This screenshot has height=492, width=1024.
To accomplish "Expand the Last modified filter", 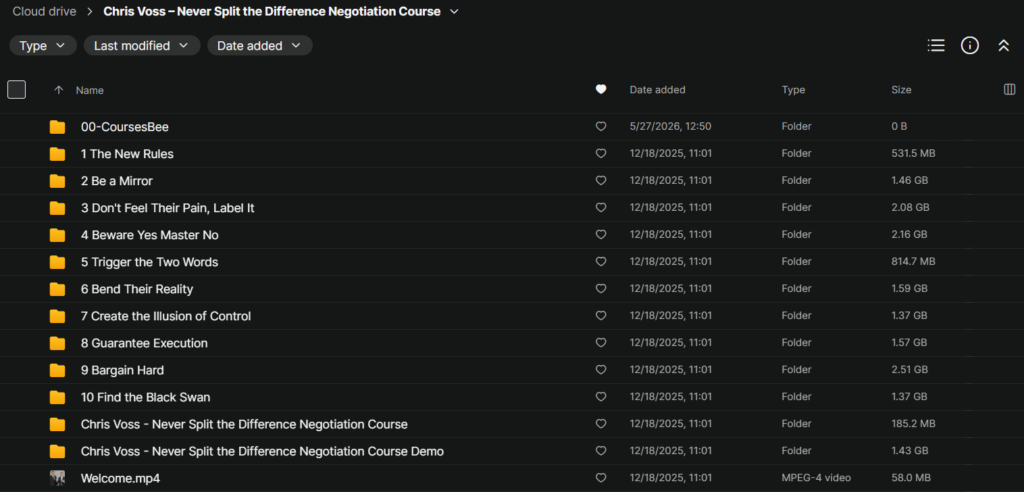I will click(x=142, y=46).
